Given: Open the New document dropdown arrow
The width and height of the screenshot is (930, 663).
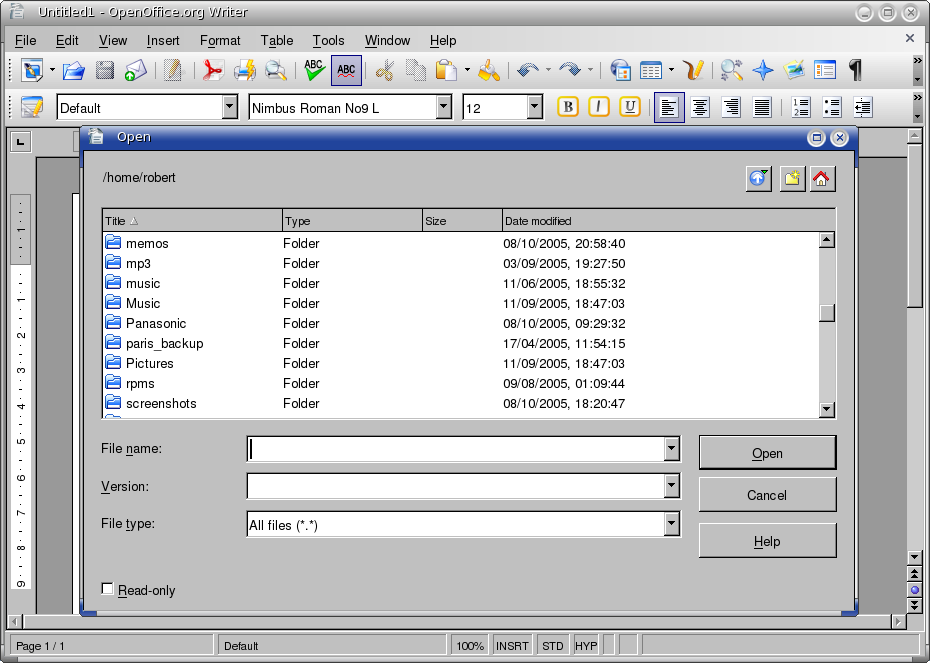Looking at the screenshot, I should [x=52, y=71].
